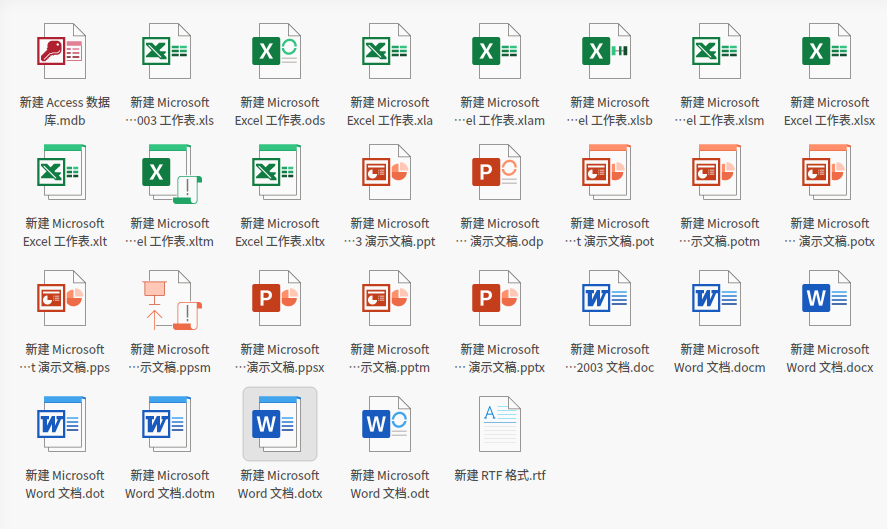The image size is (887, 529).
Task: Click the name "Word 文档.dotx"
Action: 280,494
